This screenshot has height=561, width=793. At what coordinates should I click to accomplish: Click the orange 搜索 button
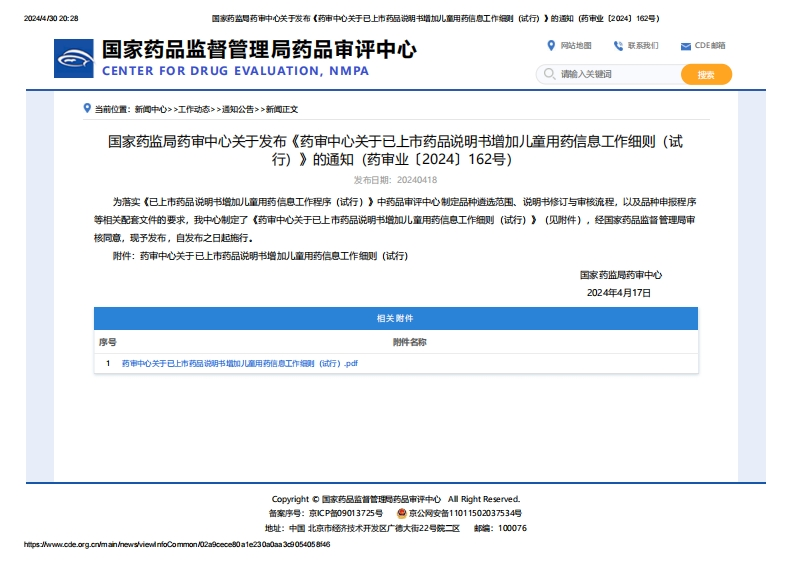[706, 74]
